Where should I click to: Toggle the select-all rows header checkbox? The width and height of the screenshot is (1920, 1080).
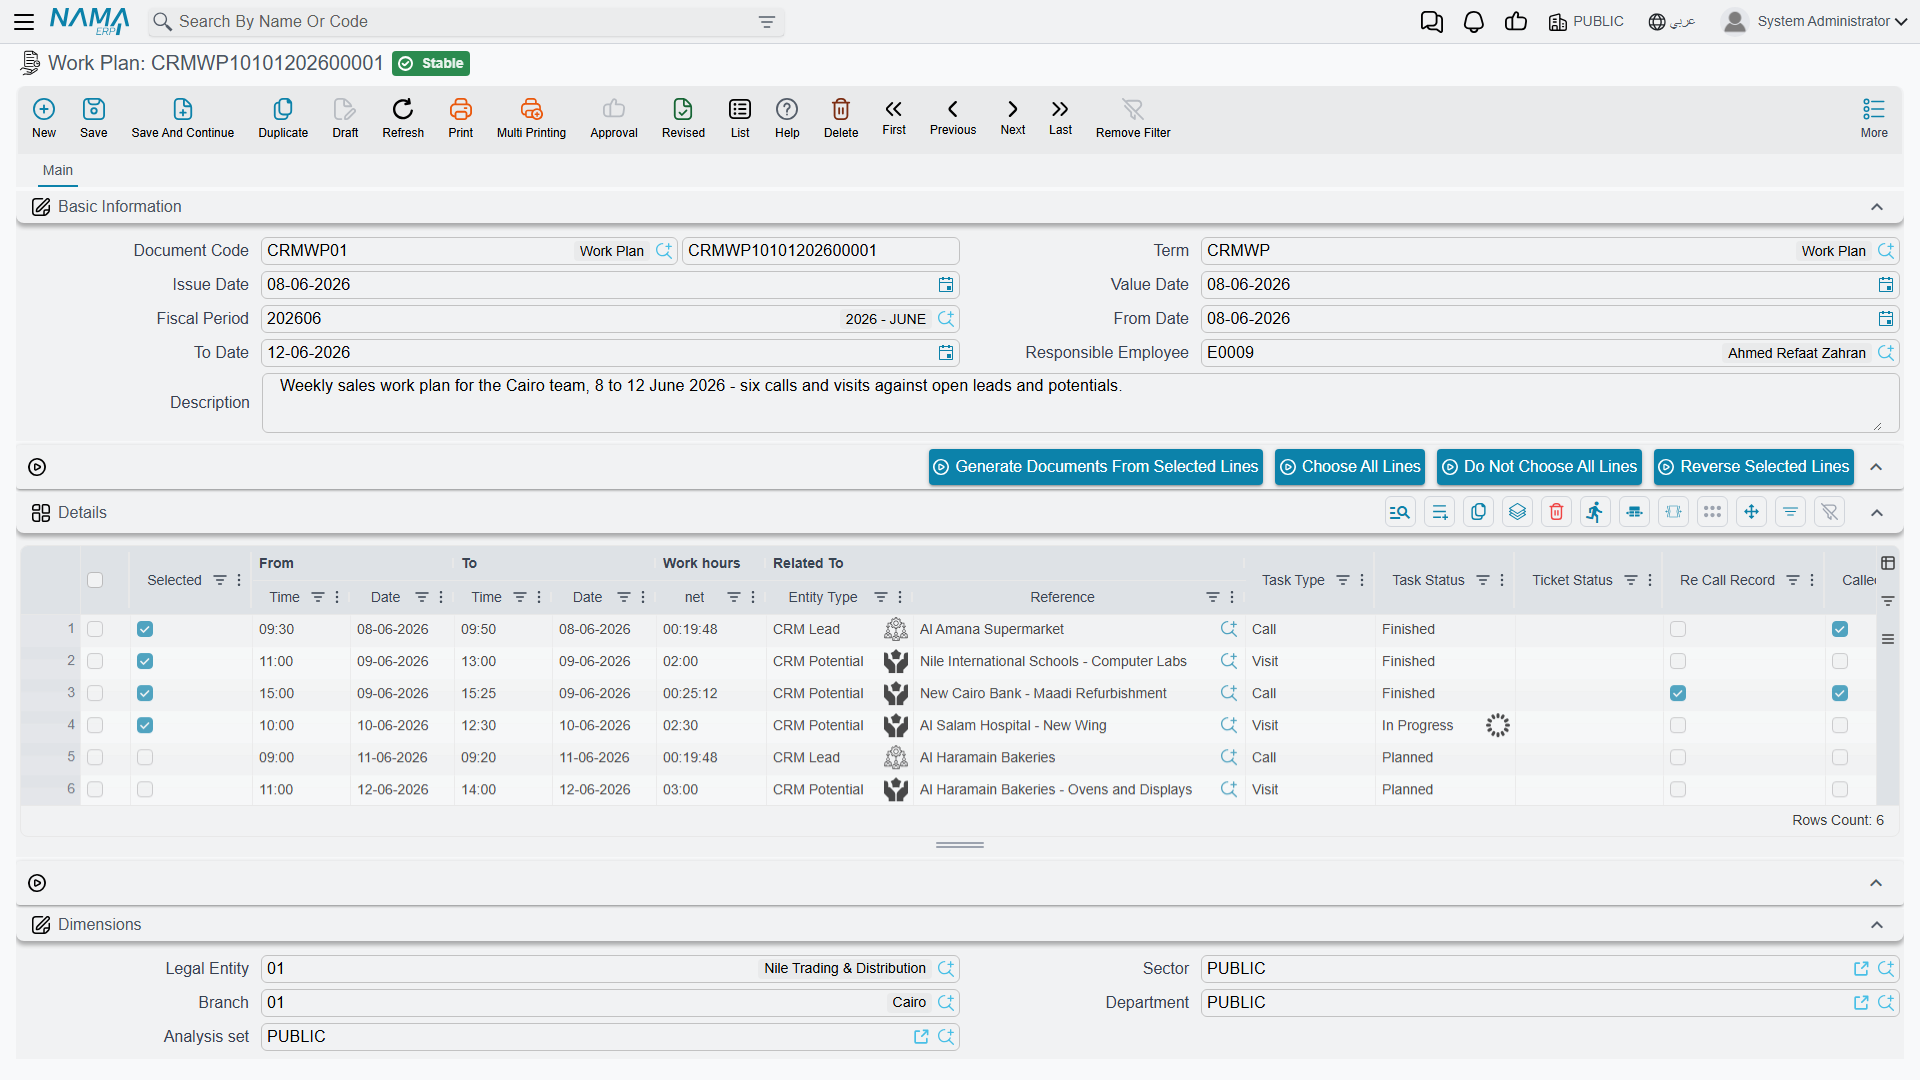(95, 580)
